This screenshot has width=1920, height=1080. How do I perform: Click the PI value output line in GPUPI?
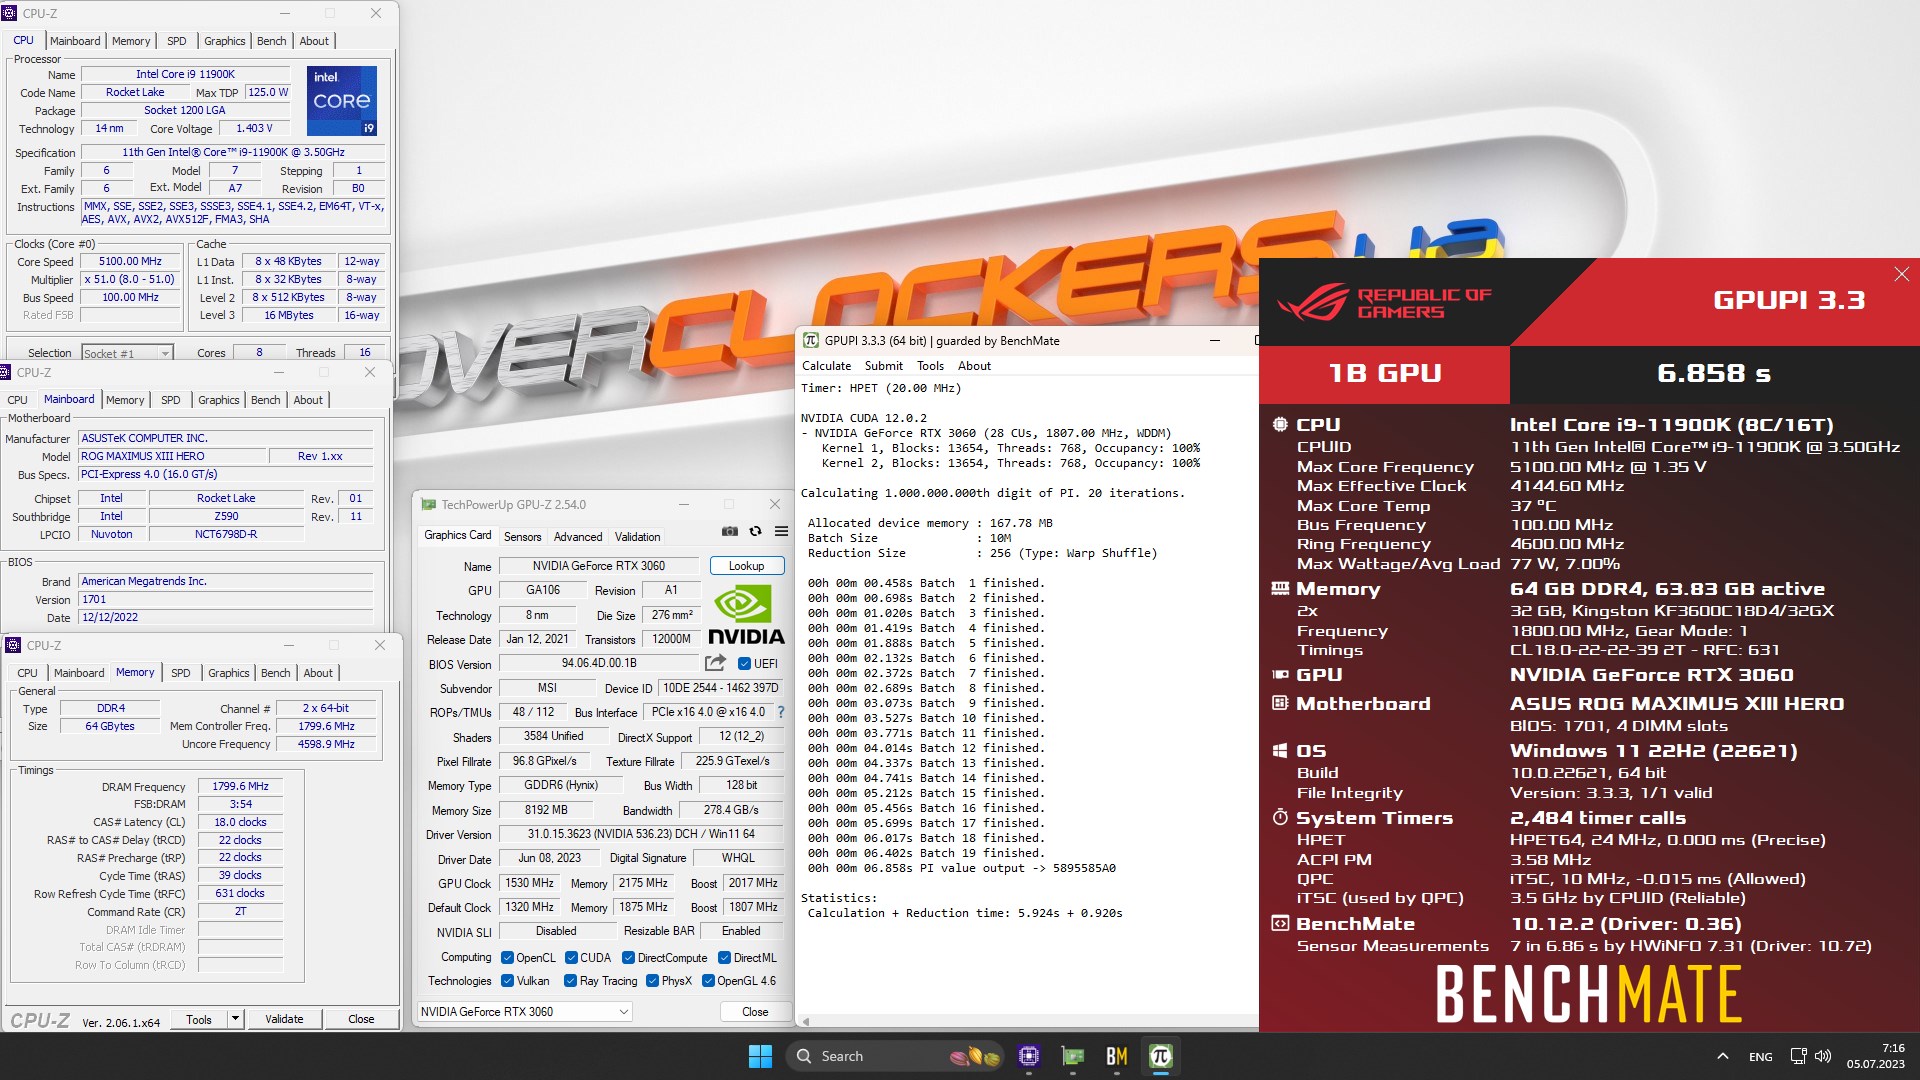coord(961,868)
